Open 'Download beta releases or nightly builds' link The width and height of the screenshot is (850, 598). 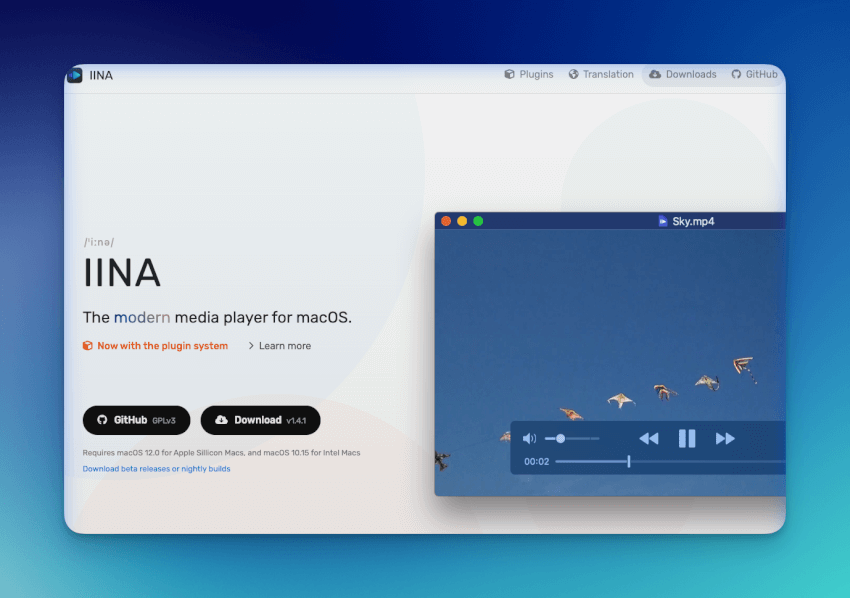tap(156, 468)
